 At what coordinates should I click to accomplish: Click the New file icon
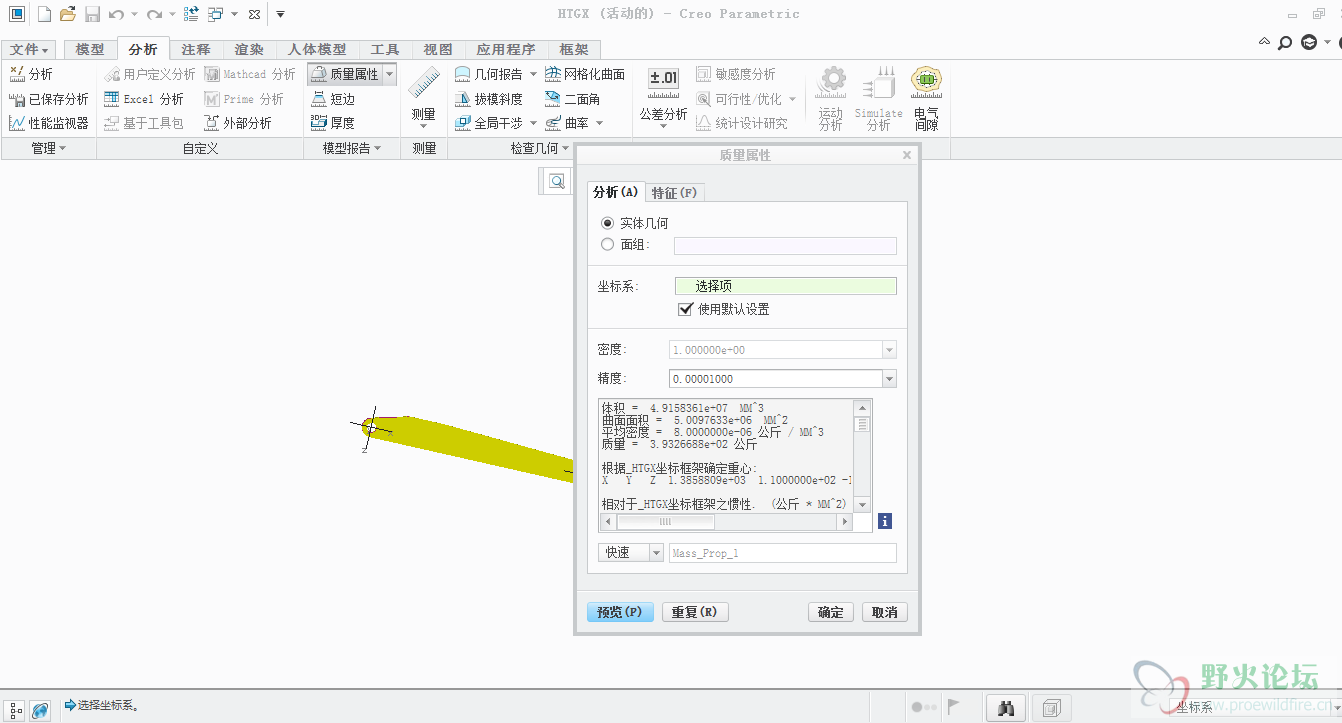(x=43, y=14)
